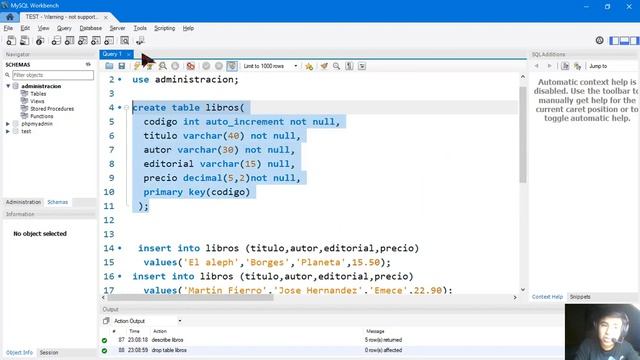Image resolution: width=640 pixels, height=360 pixels.
Task: Toggle word wrap icon in editor toolbar
Action: (x=362, y=66)
